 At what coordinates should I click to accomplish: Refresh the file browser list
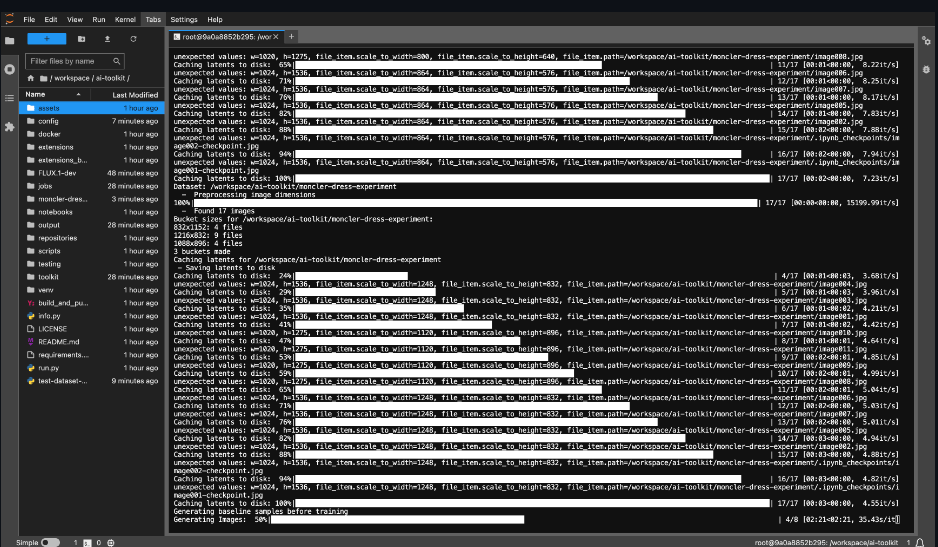pyautogui.click(x=133, y=39)
